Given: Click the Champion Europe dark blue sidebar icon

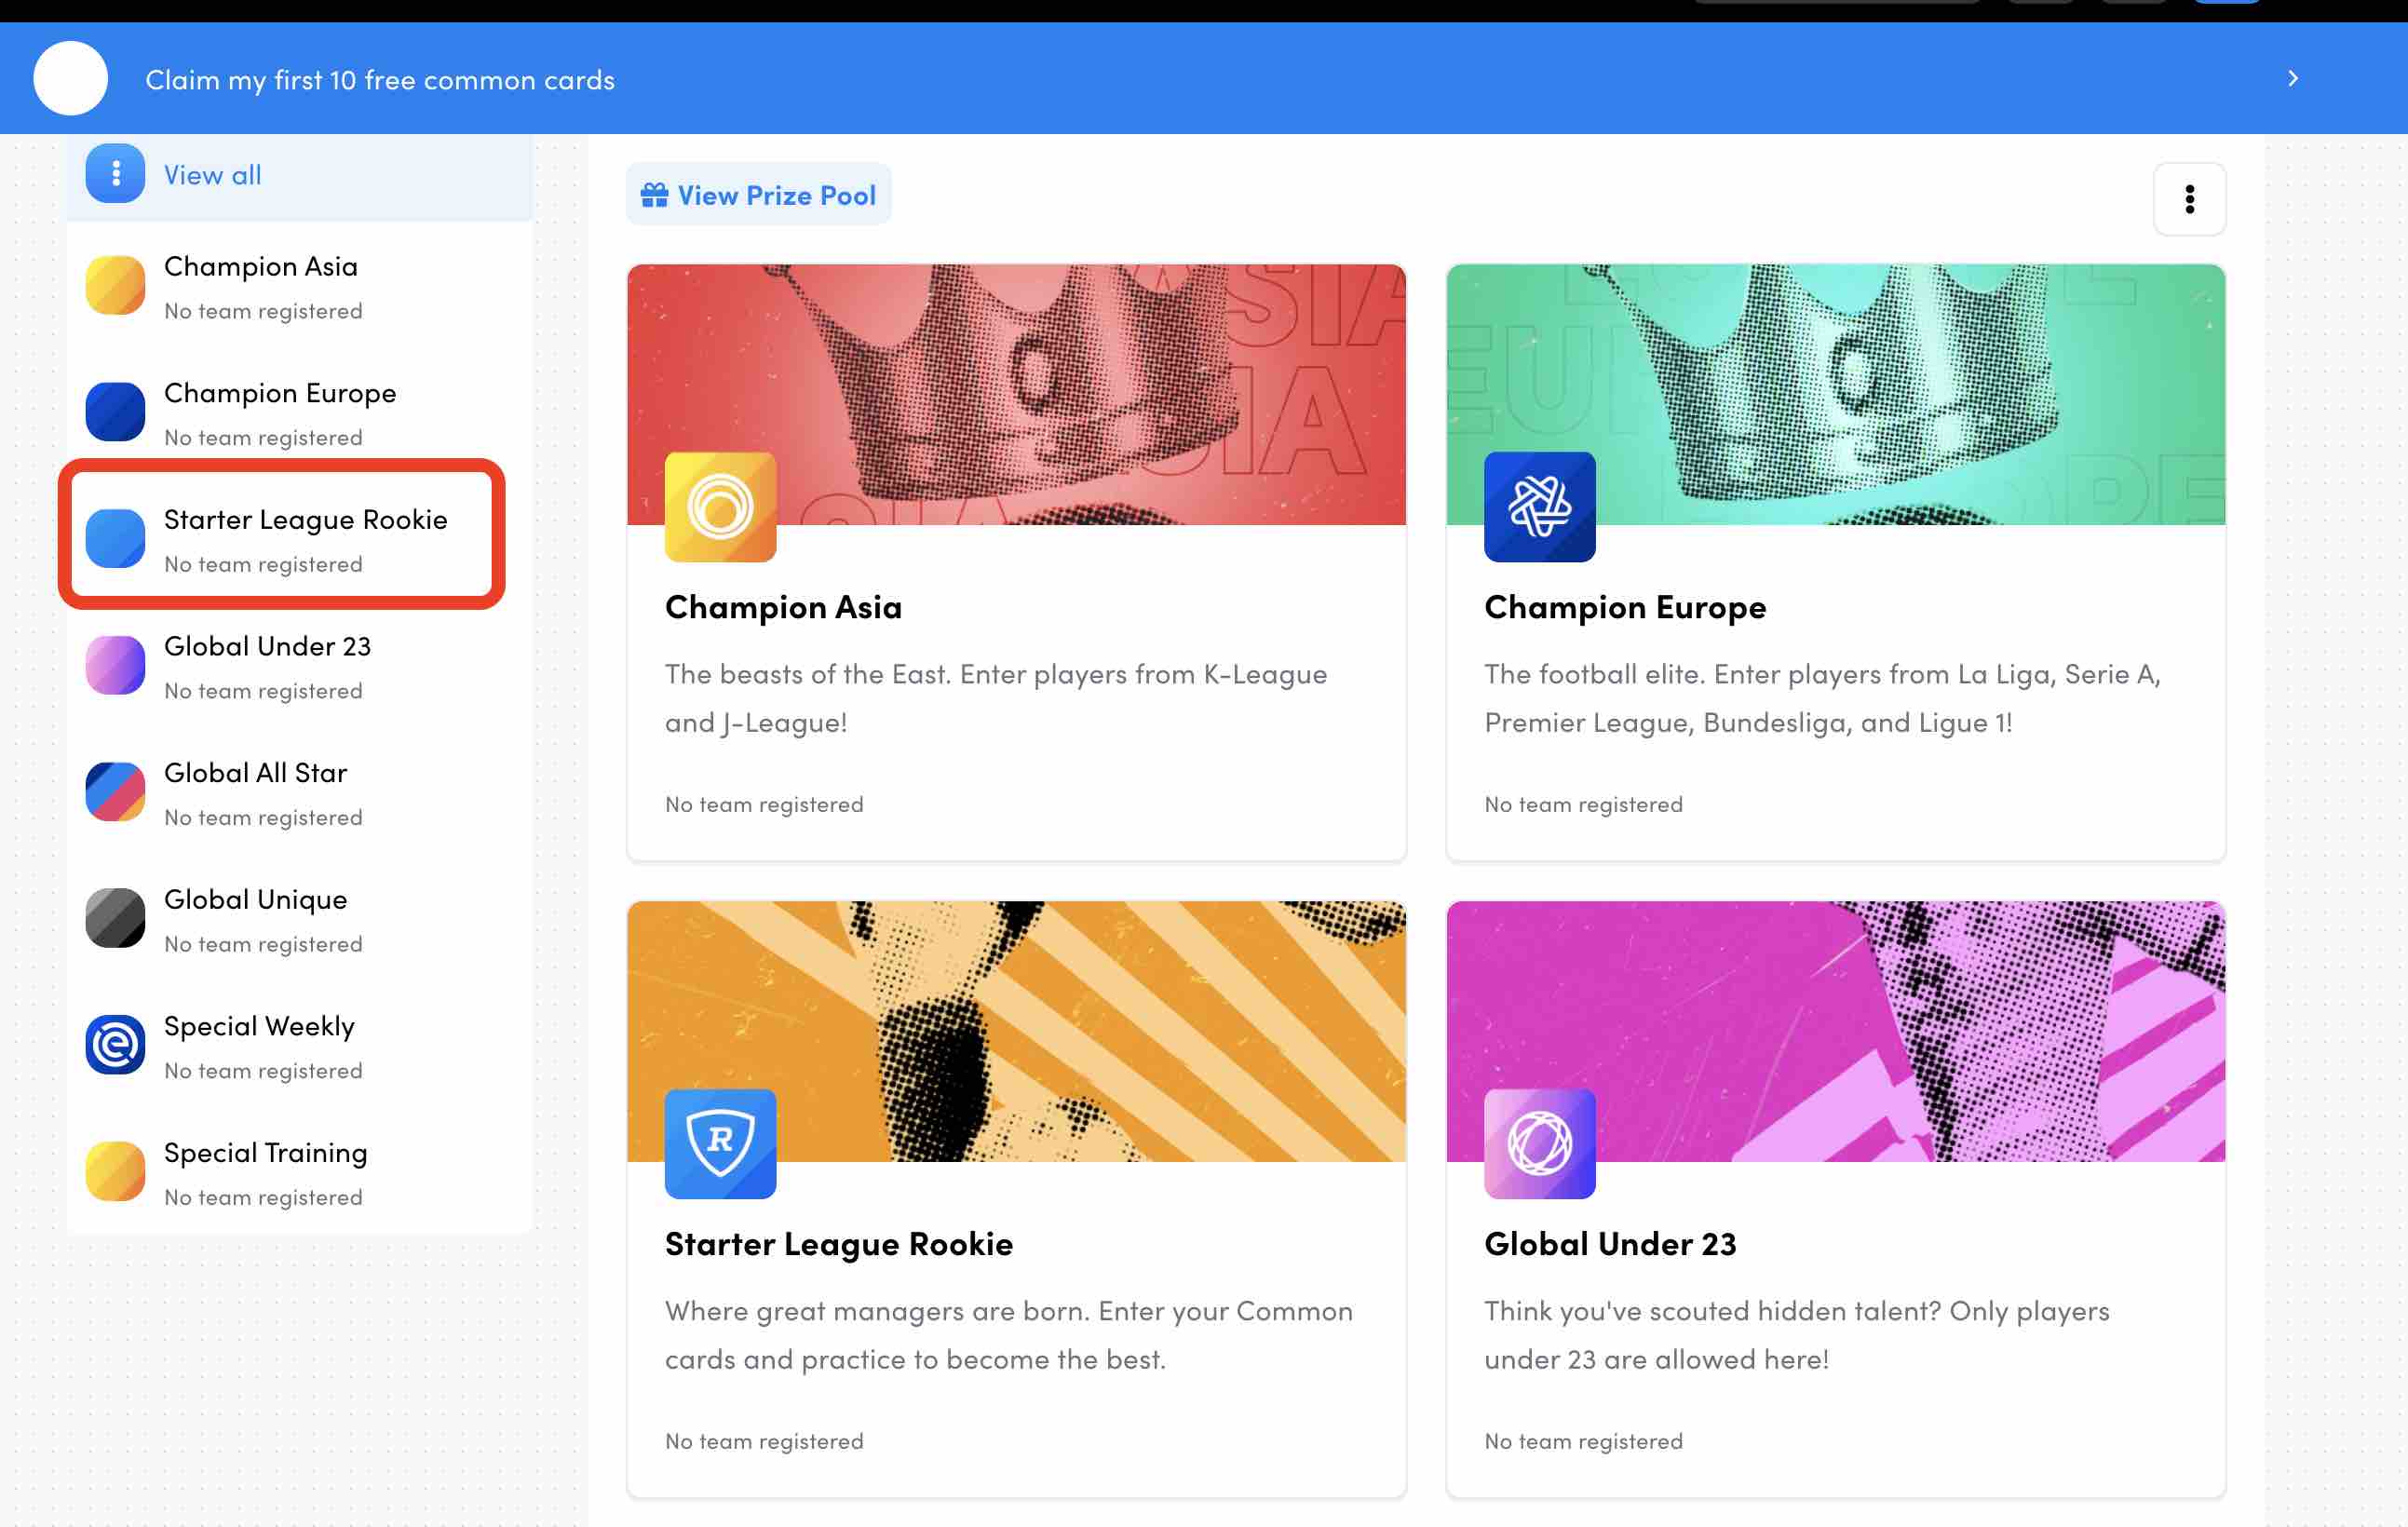Looking at the screenshot, I should (x=115, y=412).
